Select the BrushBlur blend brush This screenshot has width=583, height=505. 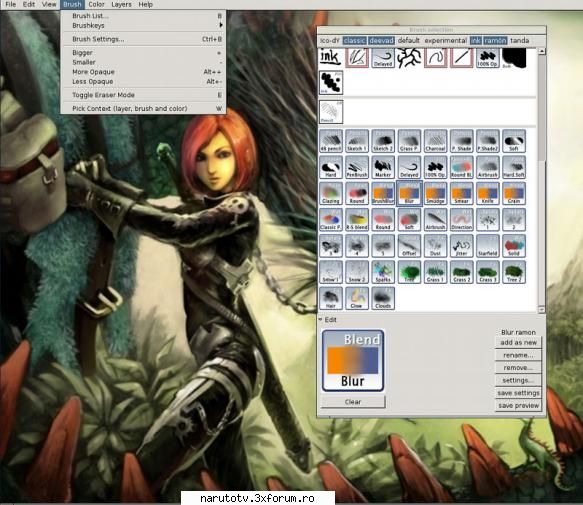click(x=383, y=193)
